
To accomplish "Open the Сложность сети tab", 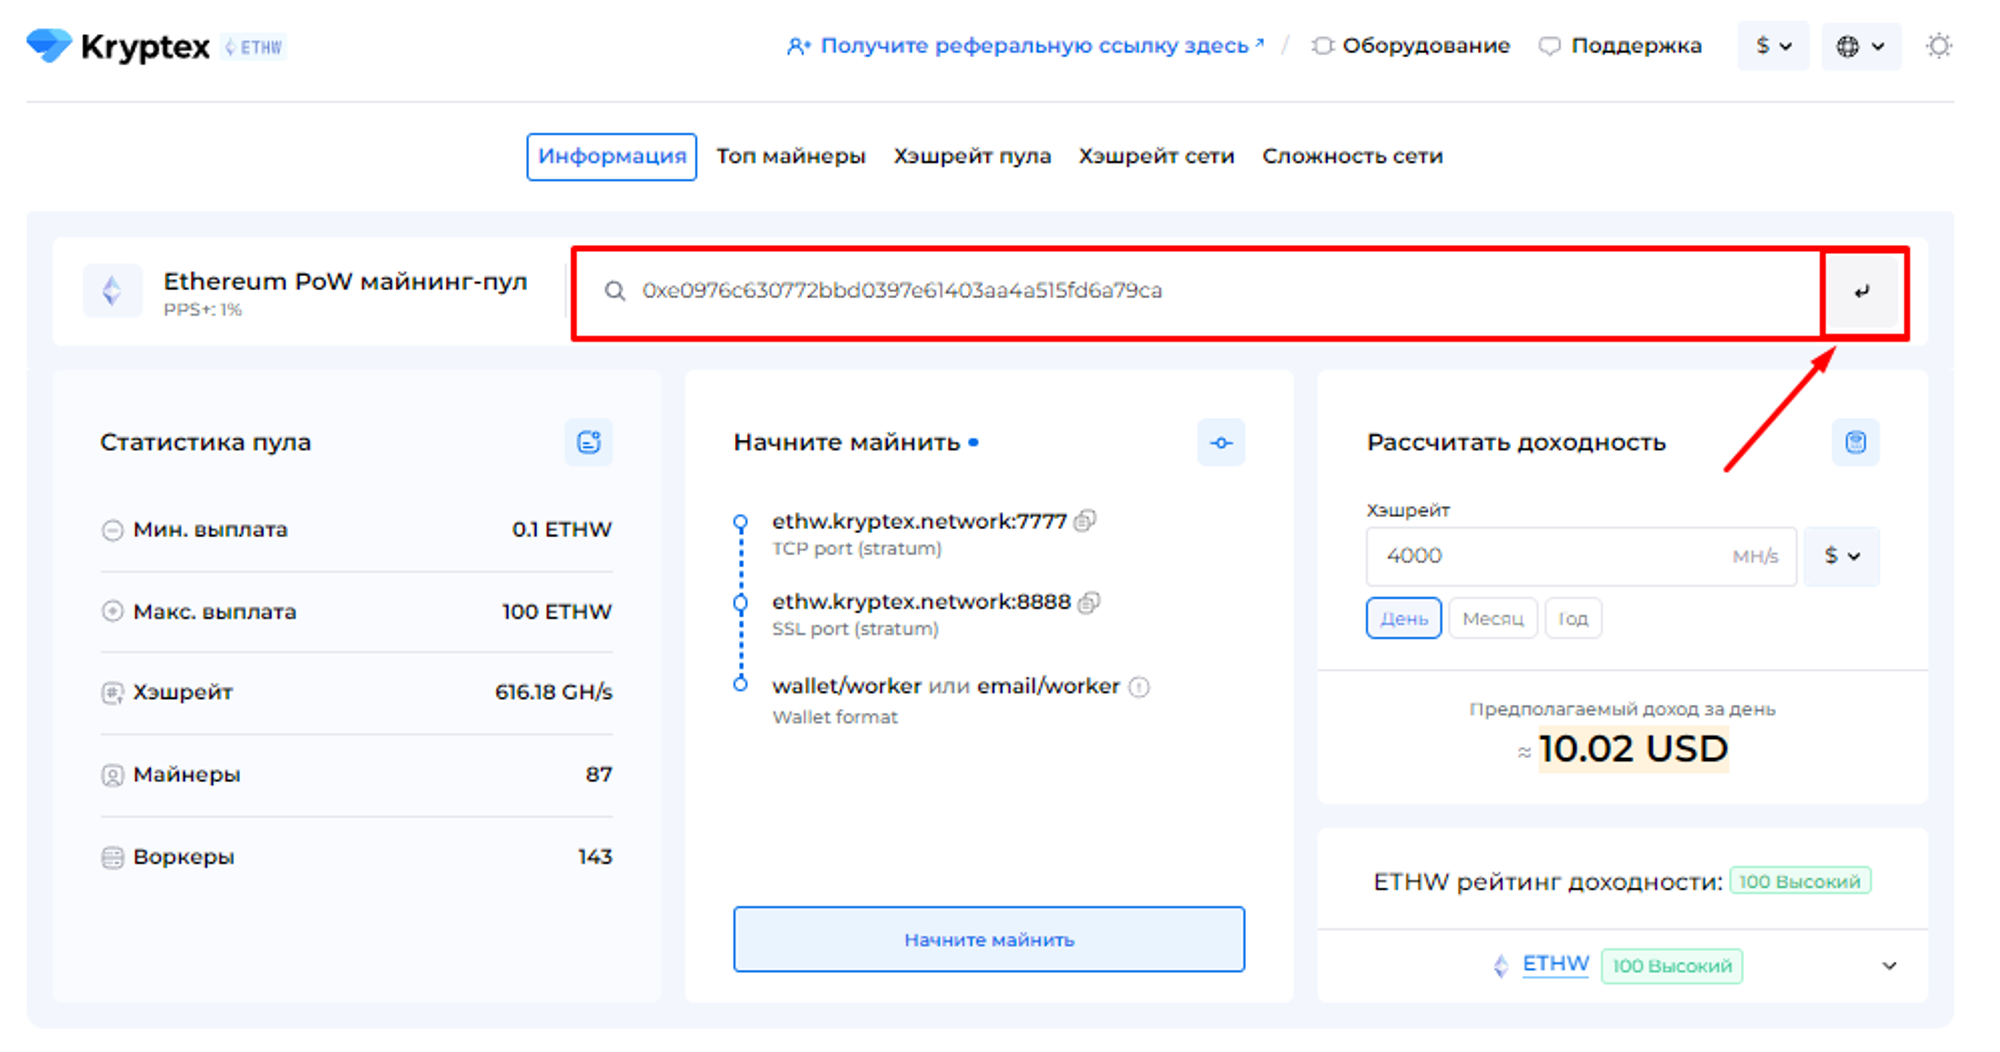I will tap(1352, 157).
